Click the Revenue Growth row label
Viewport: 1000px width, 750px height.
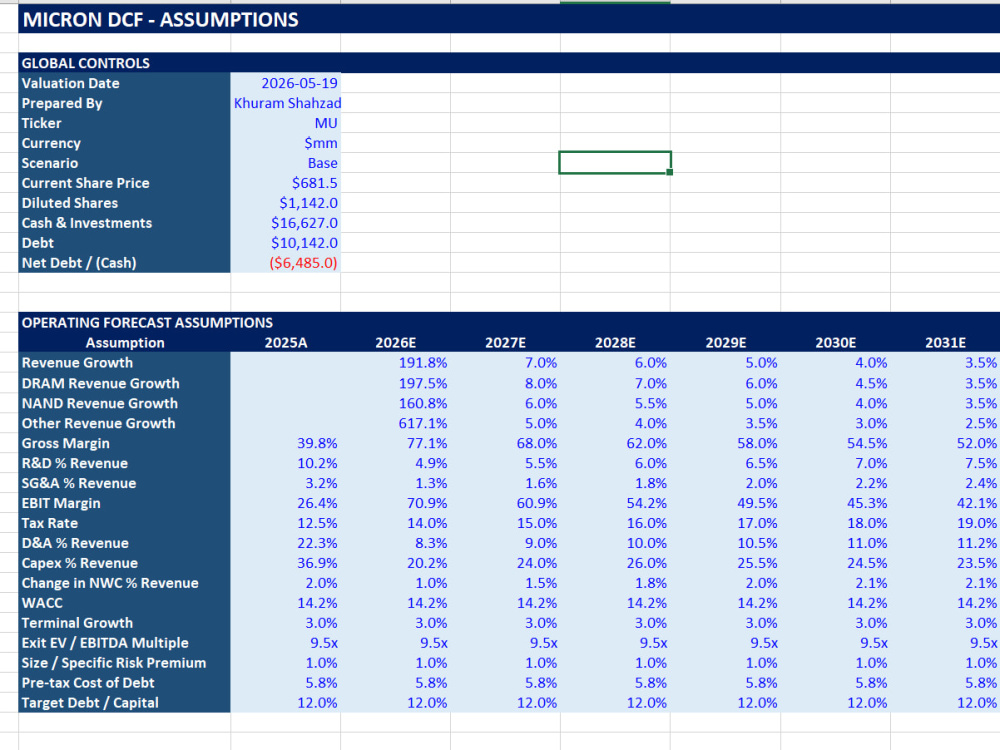[x=77, y=363]
